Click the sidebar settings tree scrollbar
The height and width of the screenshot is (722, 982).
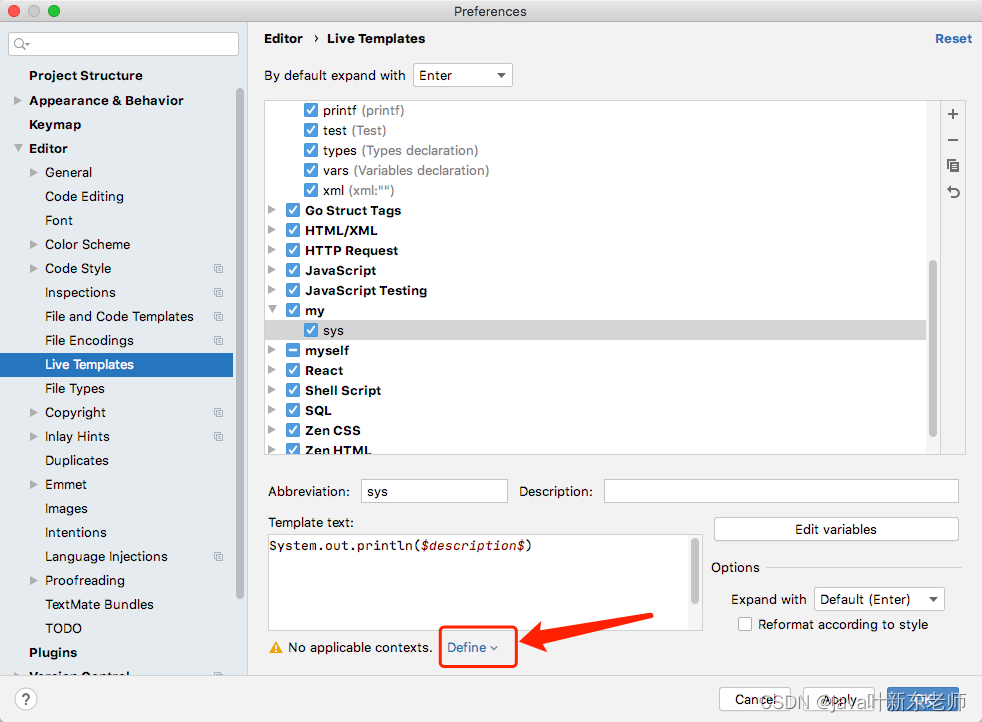pyautogui.click(x=239, y=343)
